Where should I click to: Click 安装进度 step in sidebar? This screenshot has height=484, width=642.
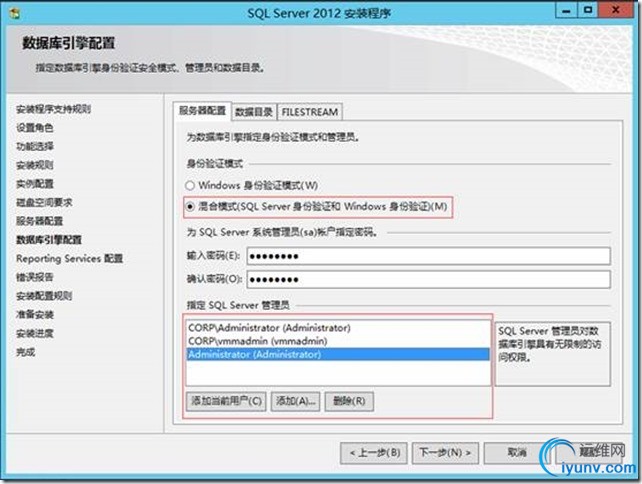(x=34, y=333)
